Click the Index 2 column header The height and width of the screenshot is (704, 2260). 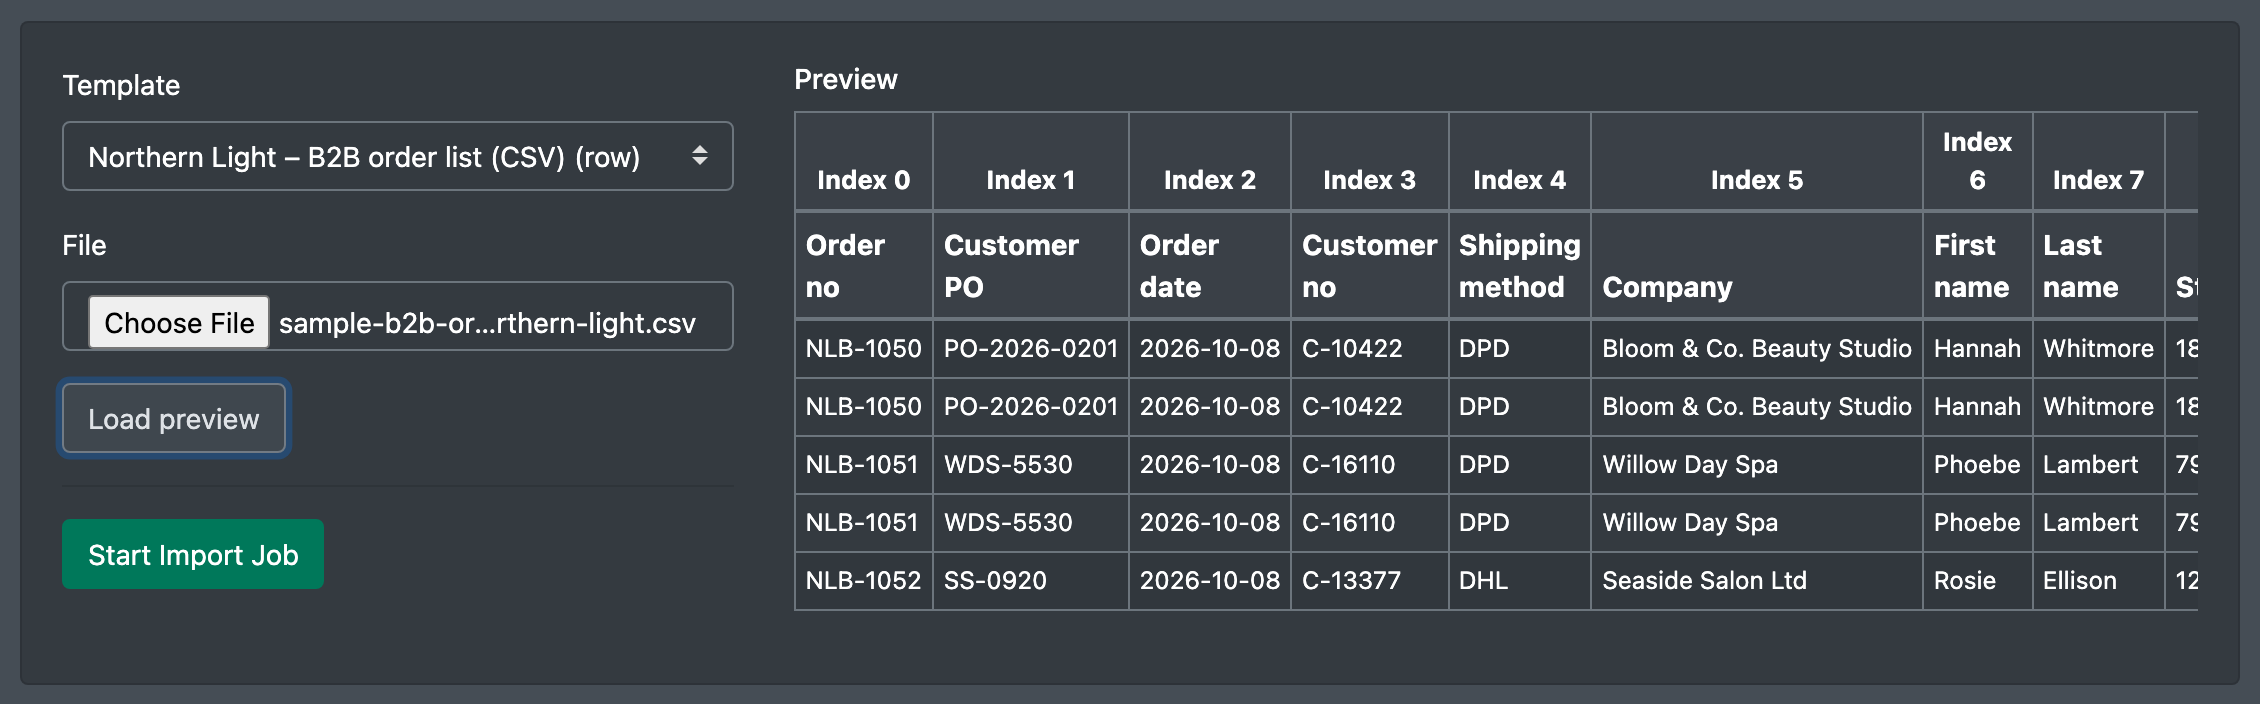[x=1210, y=161]
